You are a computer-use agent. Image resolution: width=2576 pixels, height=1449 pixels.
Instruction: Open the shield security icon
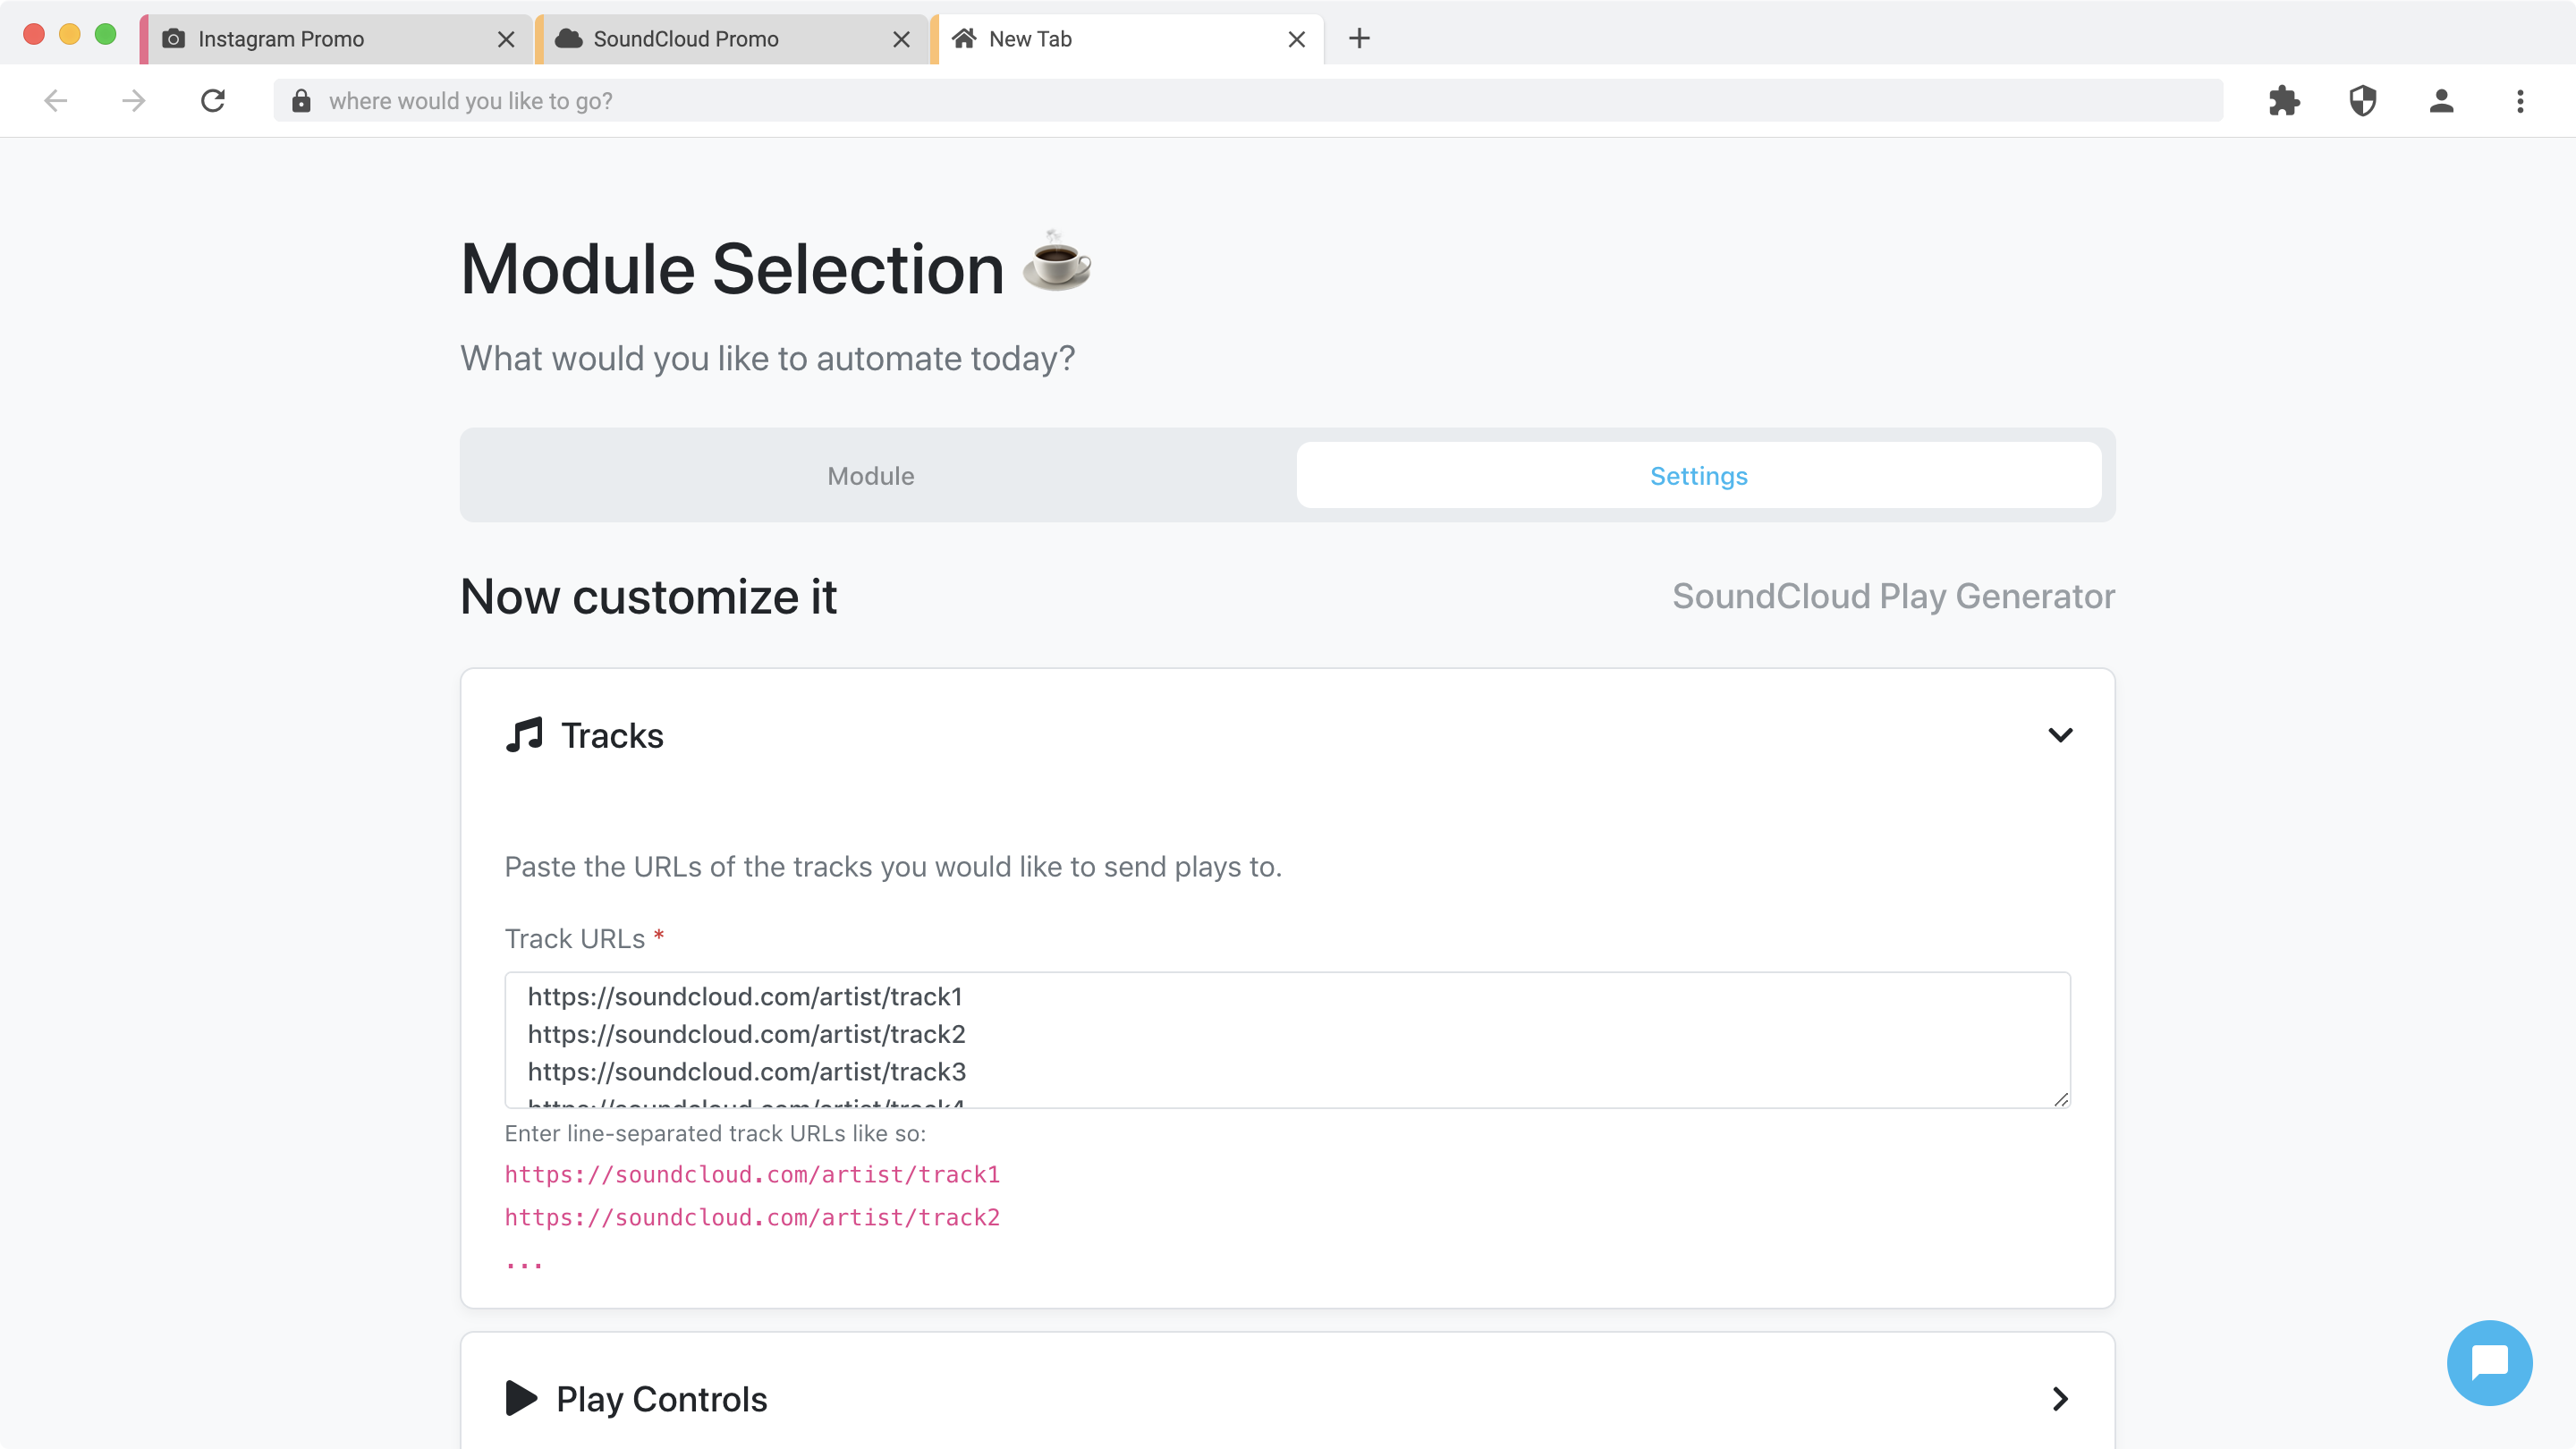[2362, 101]
